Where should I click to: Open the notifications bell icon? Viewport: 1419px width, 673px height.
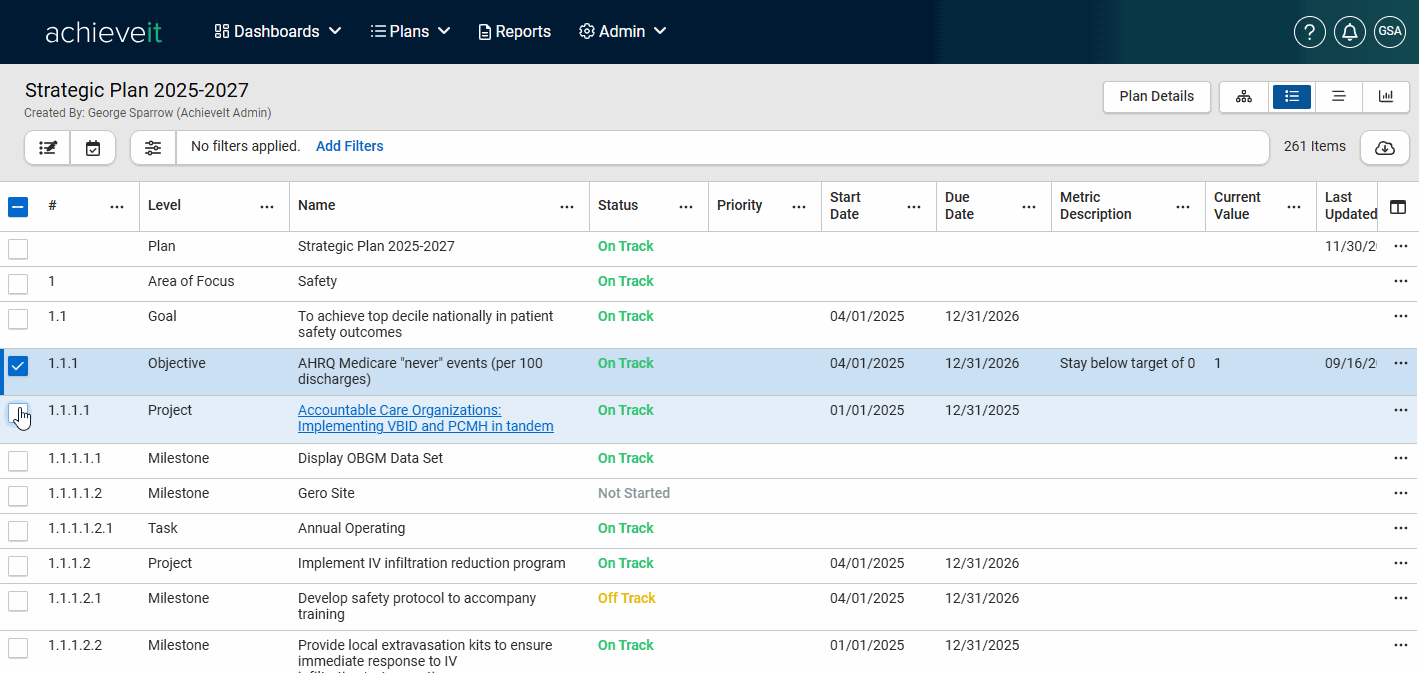[1350, 32]
